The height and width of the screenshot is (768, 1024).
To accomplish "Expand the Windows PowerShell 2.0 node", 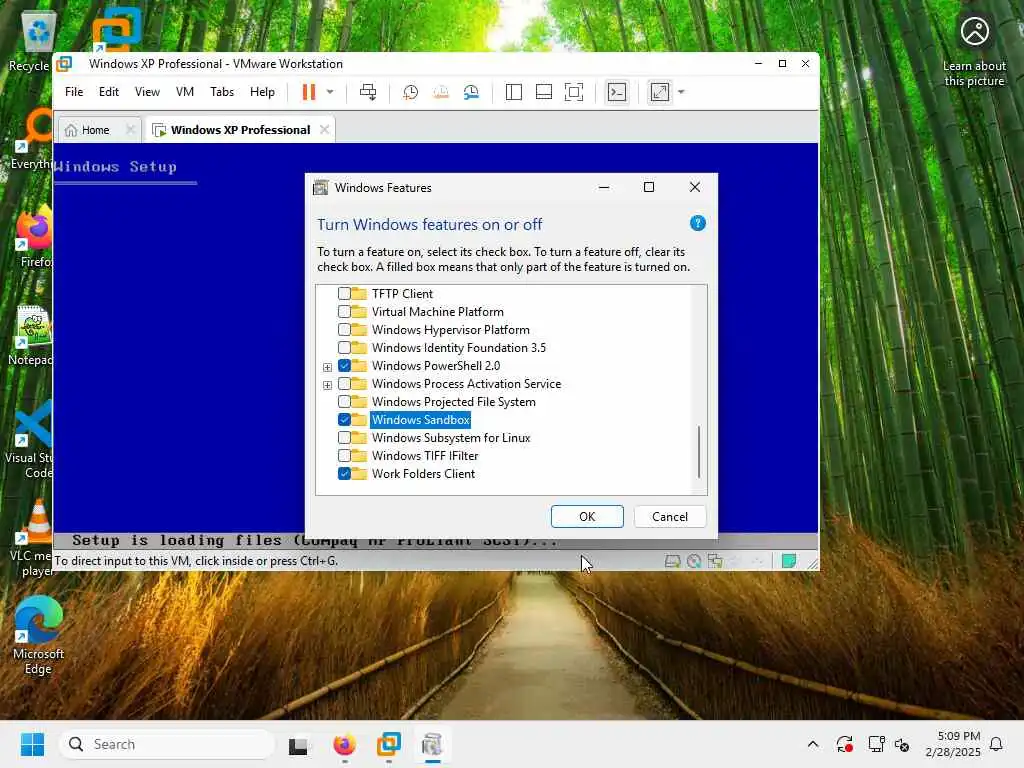I will coord(327,367).
